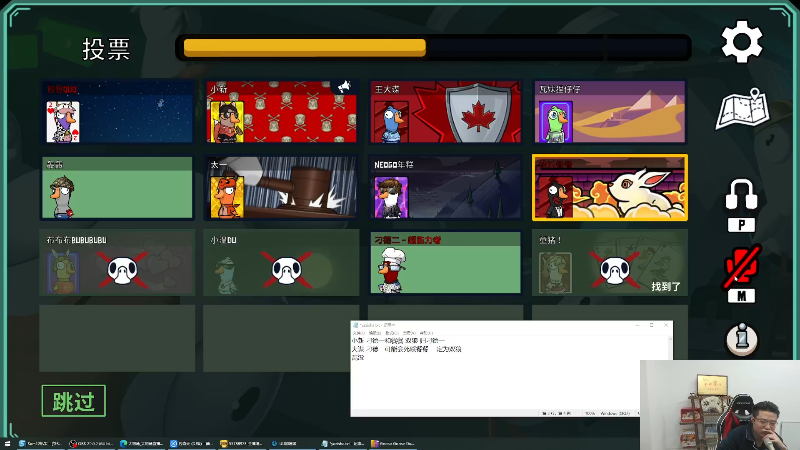Image resolution: width=800 pixels, height=450 pixels.
Task: Vote for 太一 on the gavel card
Action: [282, 188]
